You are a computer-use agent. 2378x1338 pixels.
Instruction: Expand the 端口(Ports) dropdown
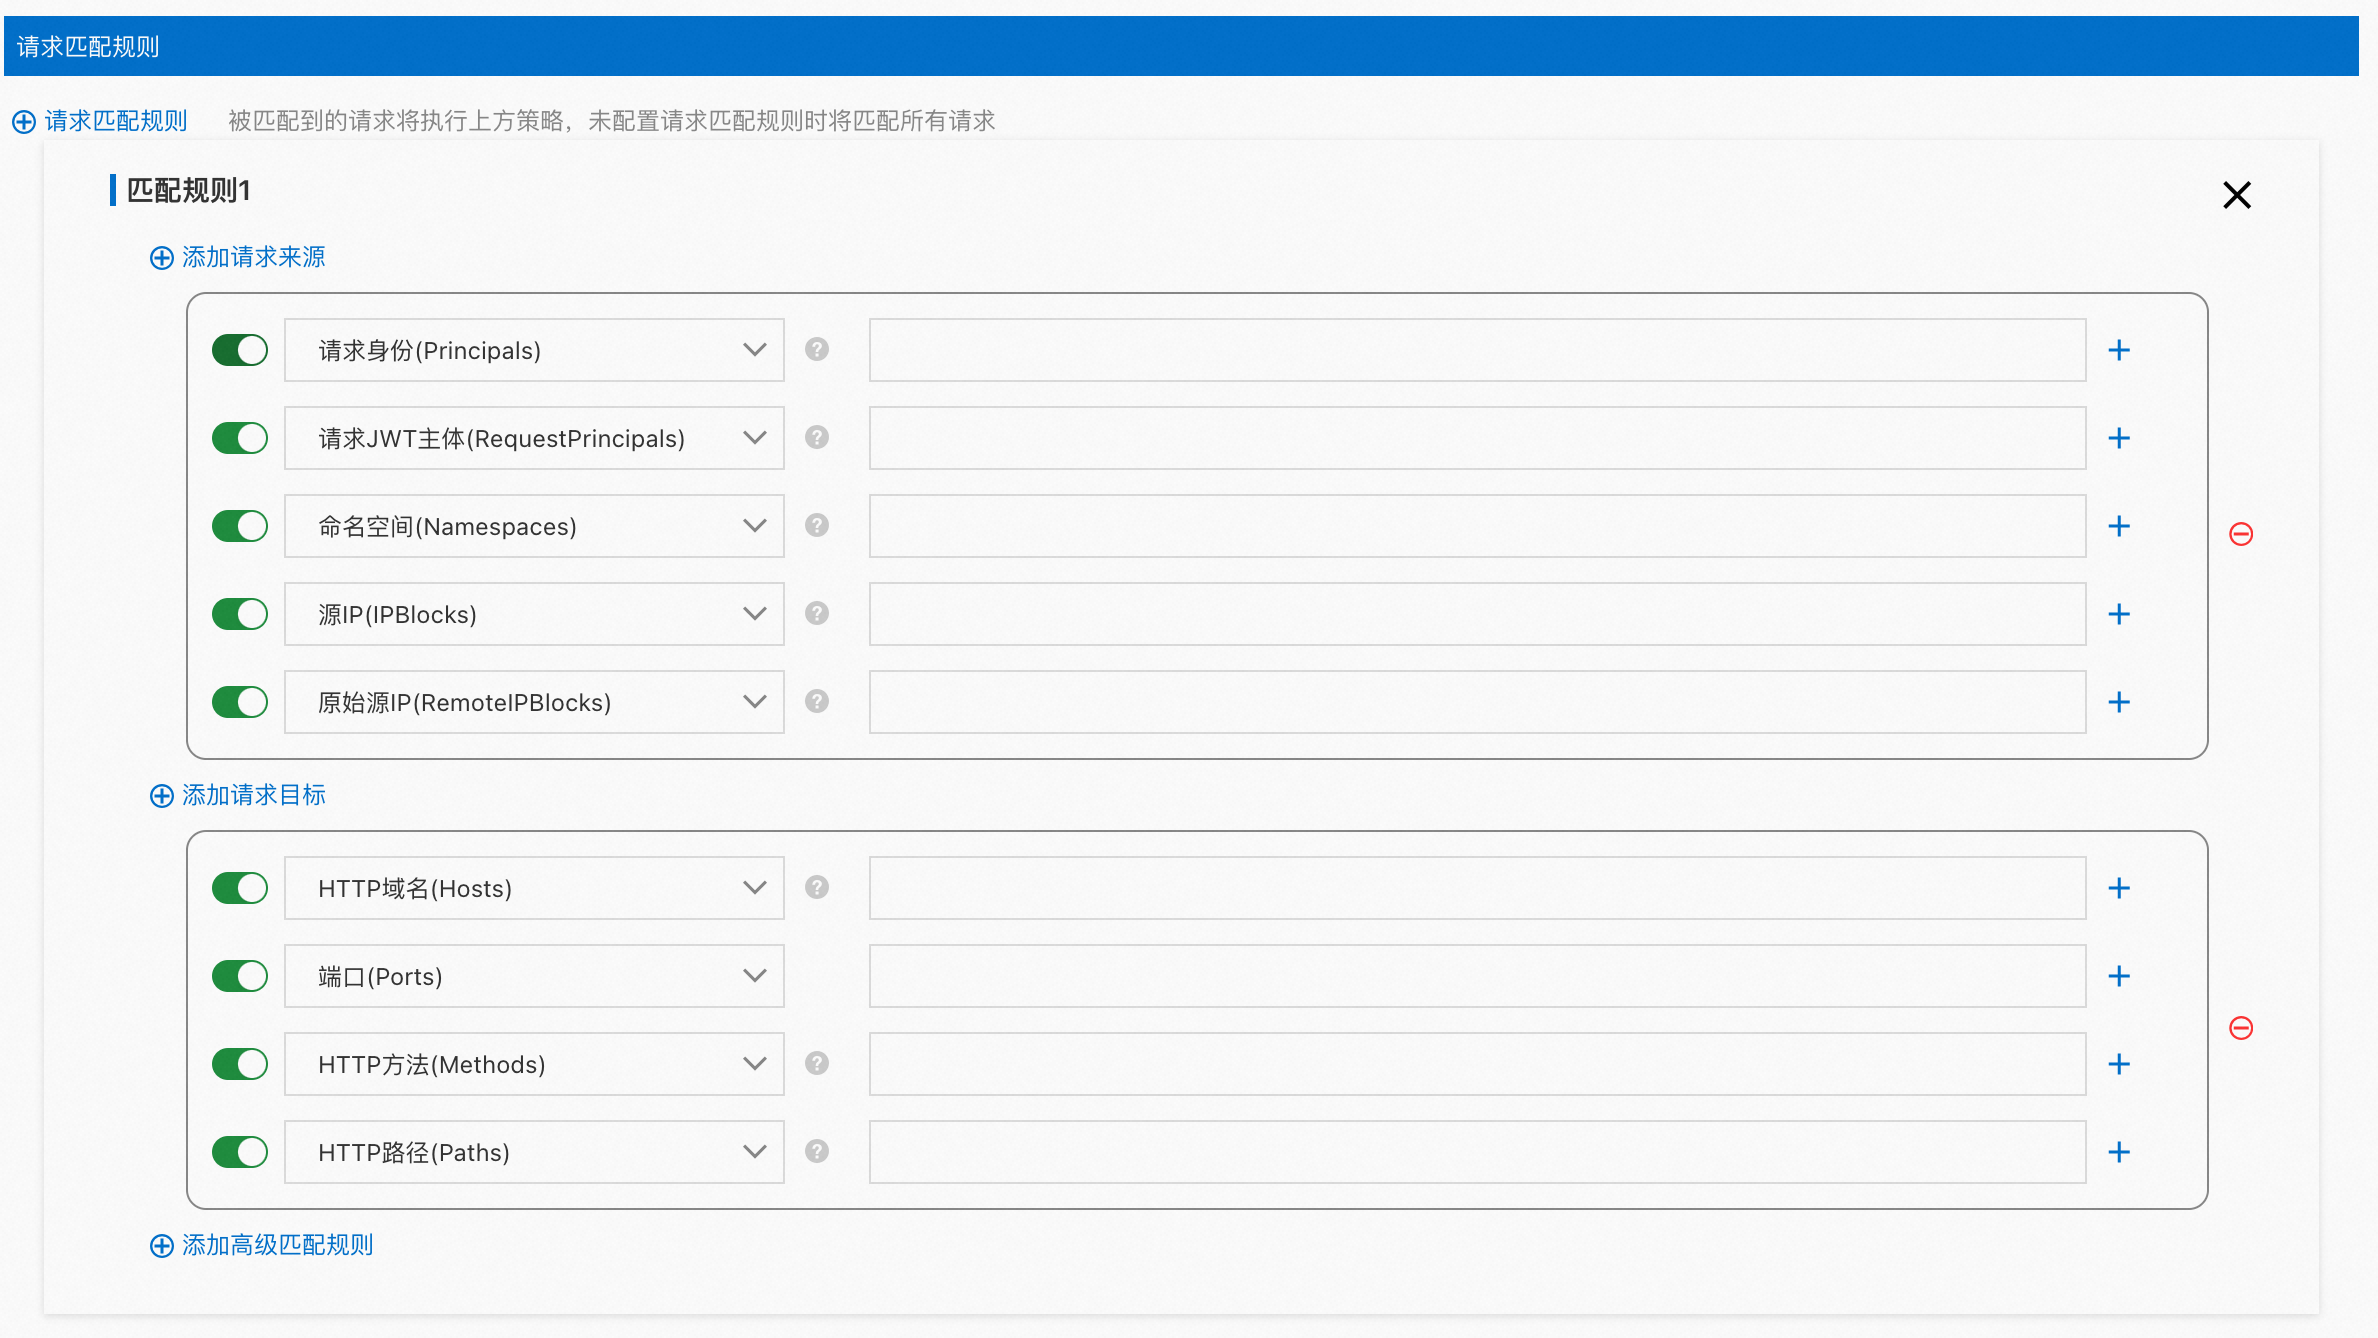534,976
